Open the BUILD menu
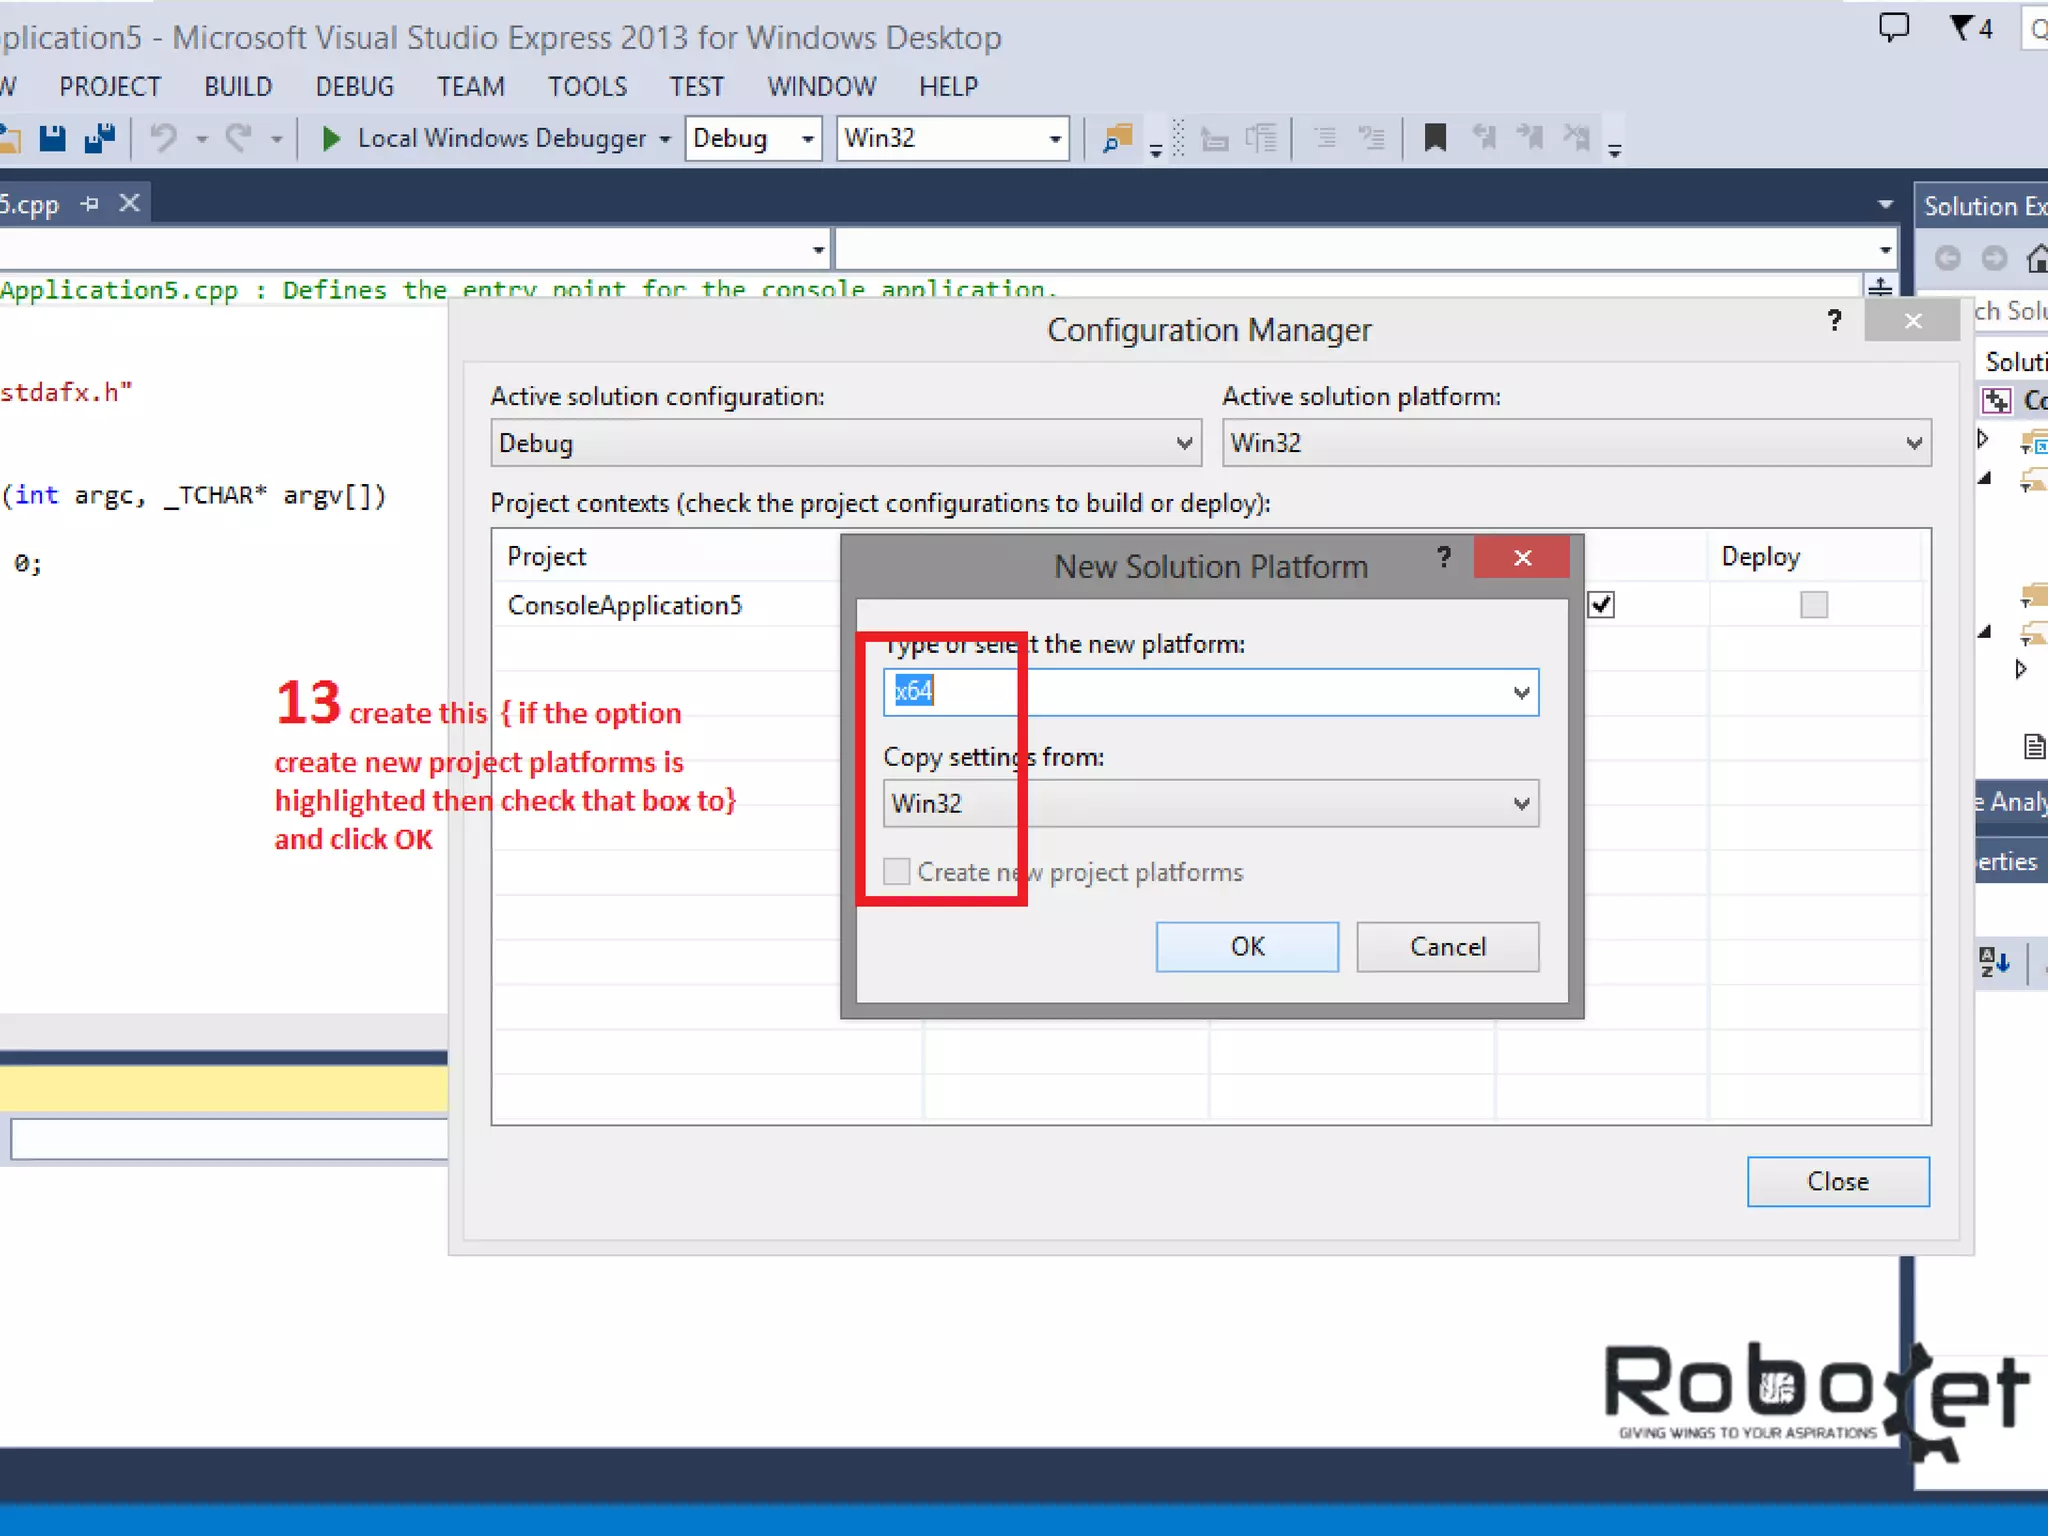The image size is (2048, 1536). click(x=238, y=87)
